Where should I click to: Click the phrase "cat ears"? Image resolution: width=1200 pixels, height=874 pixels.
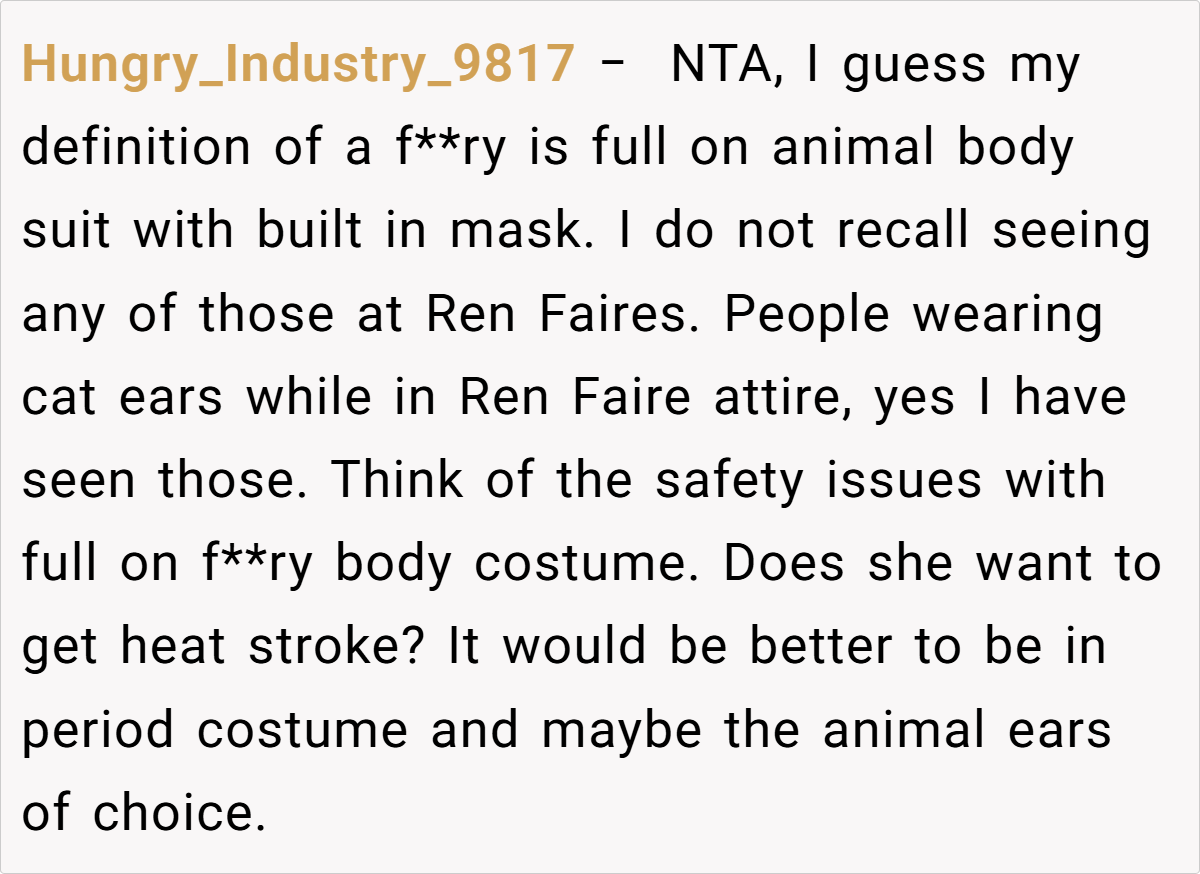tap(123, 399)
